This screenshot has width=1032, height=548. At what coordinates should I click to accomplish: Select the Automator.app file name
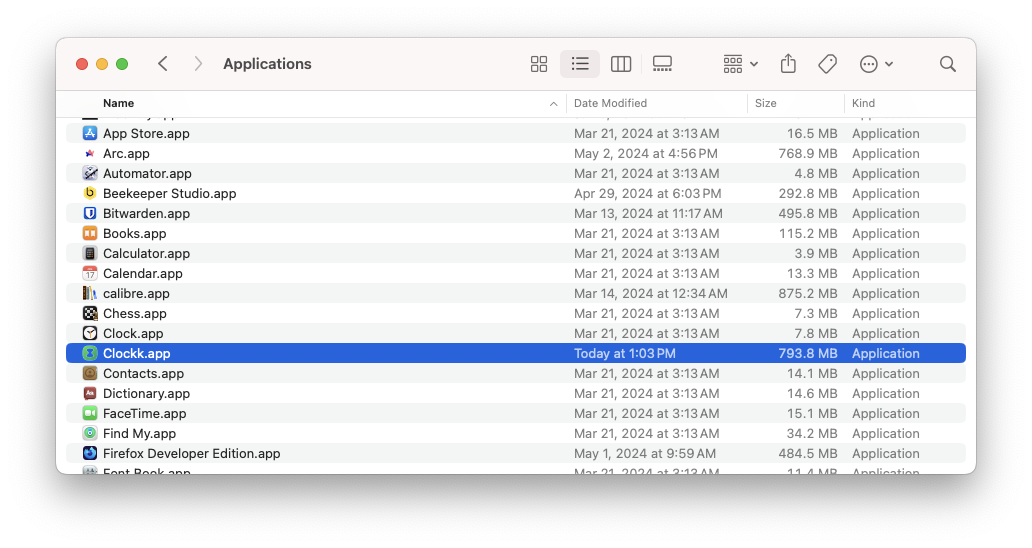(x=147, y=174)
